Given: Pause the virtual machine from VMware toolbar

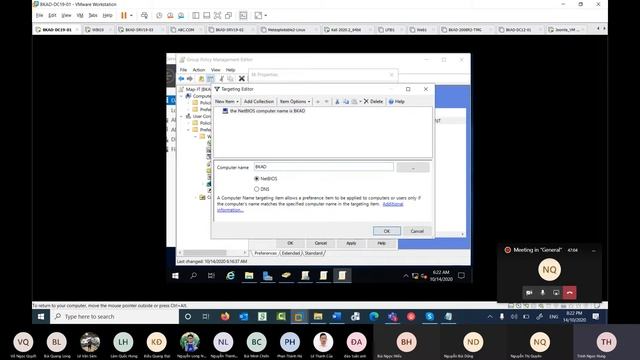Looking at the screenshot, I should [124, 16].
